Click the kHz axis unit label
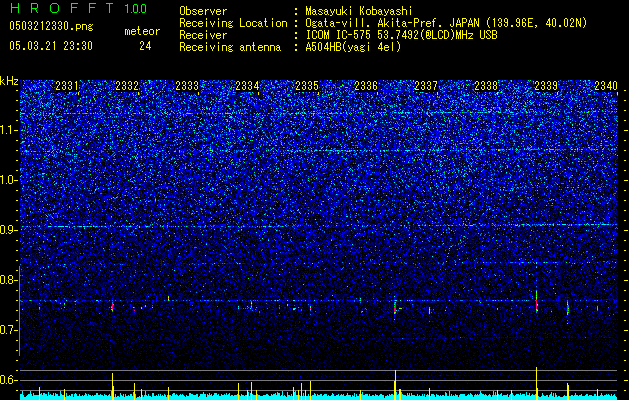 click(x=9, y=81)
